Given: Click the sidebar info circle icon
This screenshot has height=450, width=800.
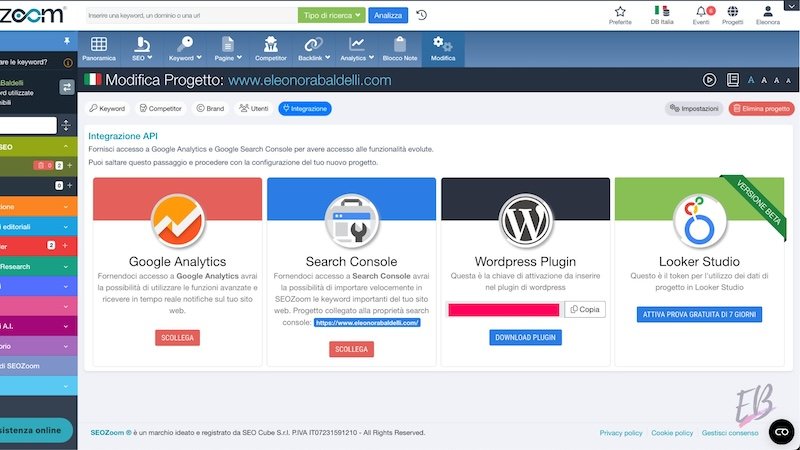Looking at the screenshot, I should click(67, 62).
